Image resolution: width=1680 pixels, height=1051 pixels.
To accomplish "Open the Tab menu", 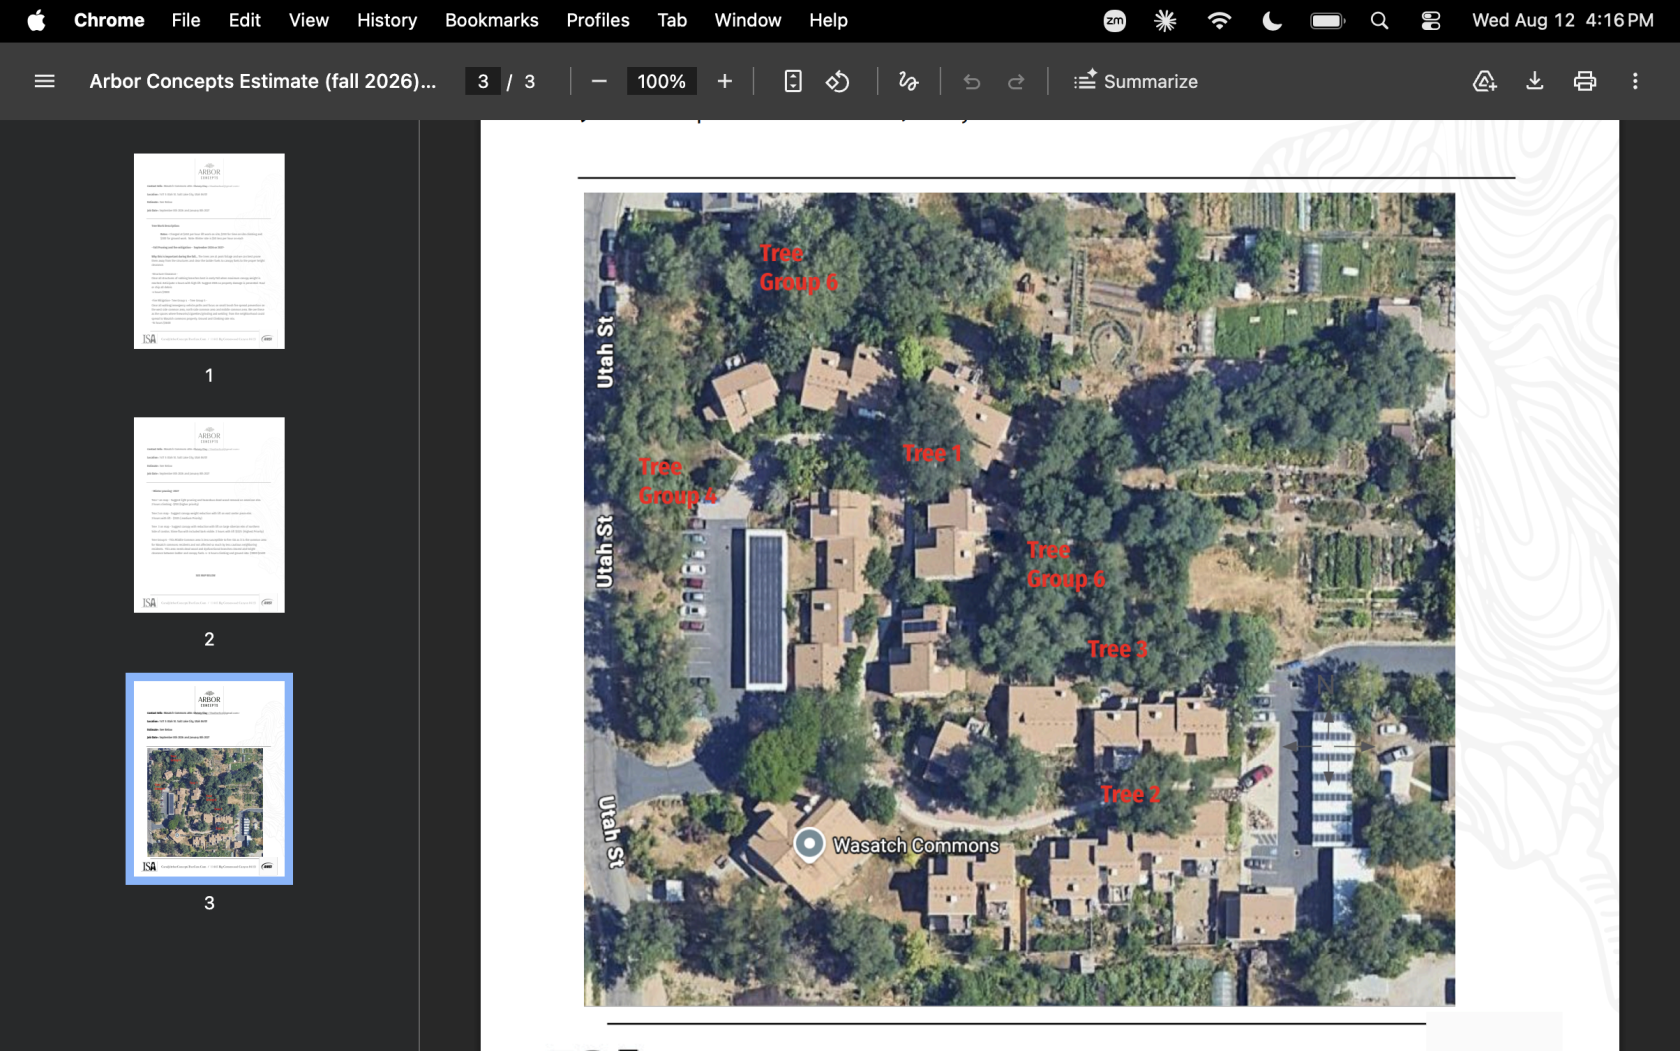I will (672, 20).
